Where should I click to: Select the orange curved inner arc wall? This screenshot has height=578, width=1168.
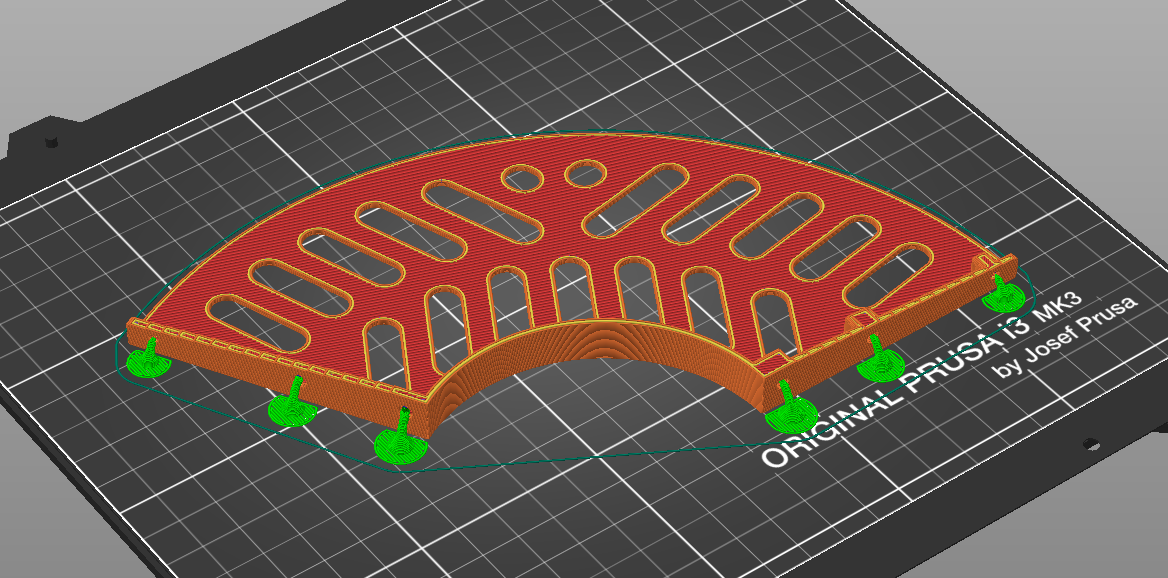click(600, 348)
